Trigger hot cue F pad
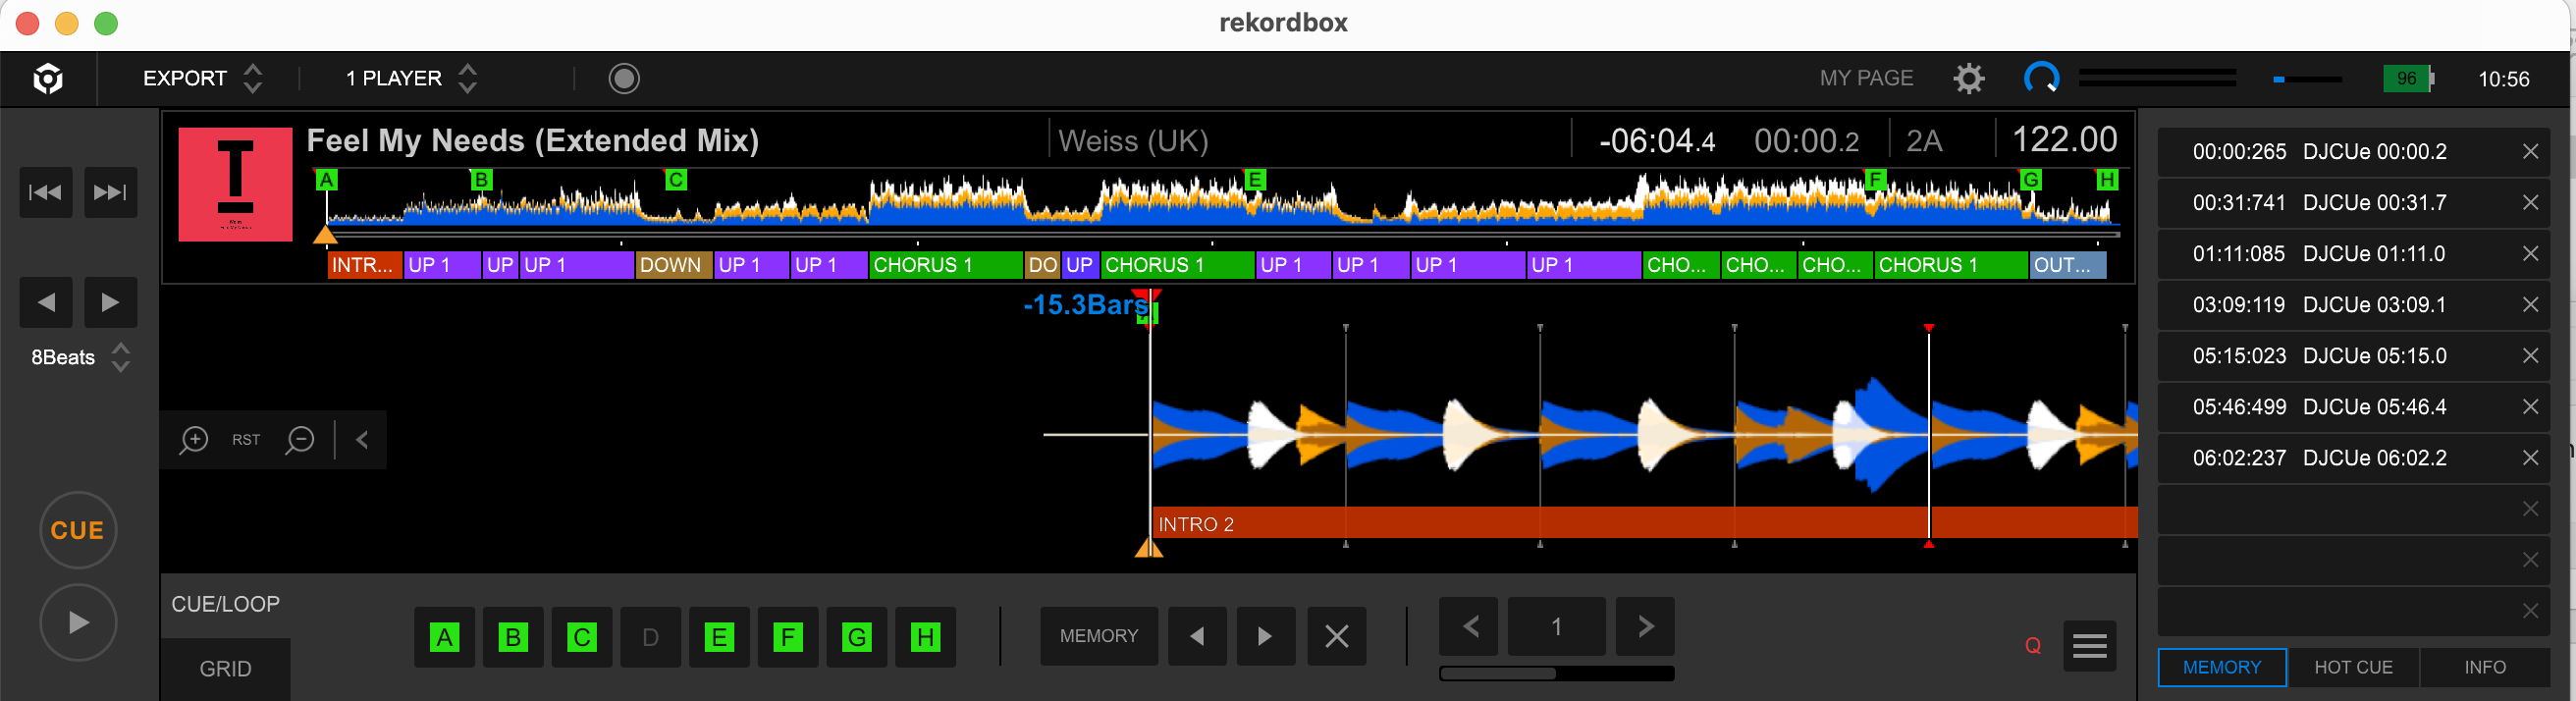 (788, 637)
